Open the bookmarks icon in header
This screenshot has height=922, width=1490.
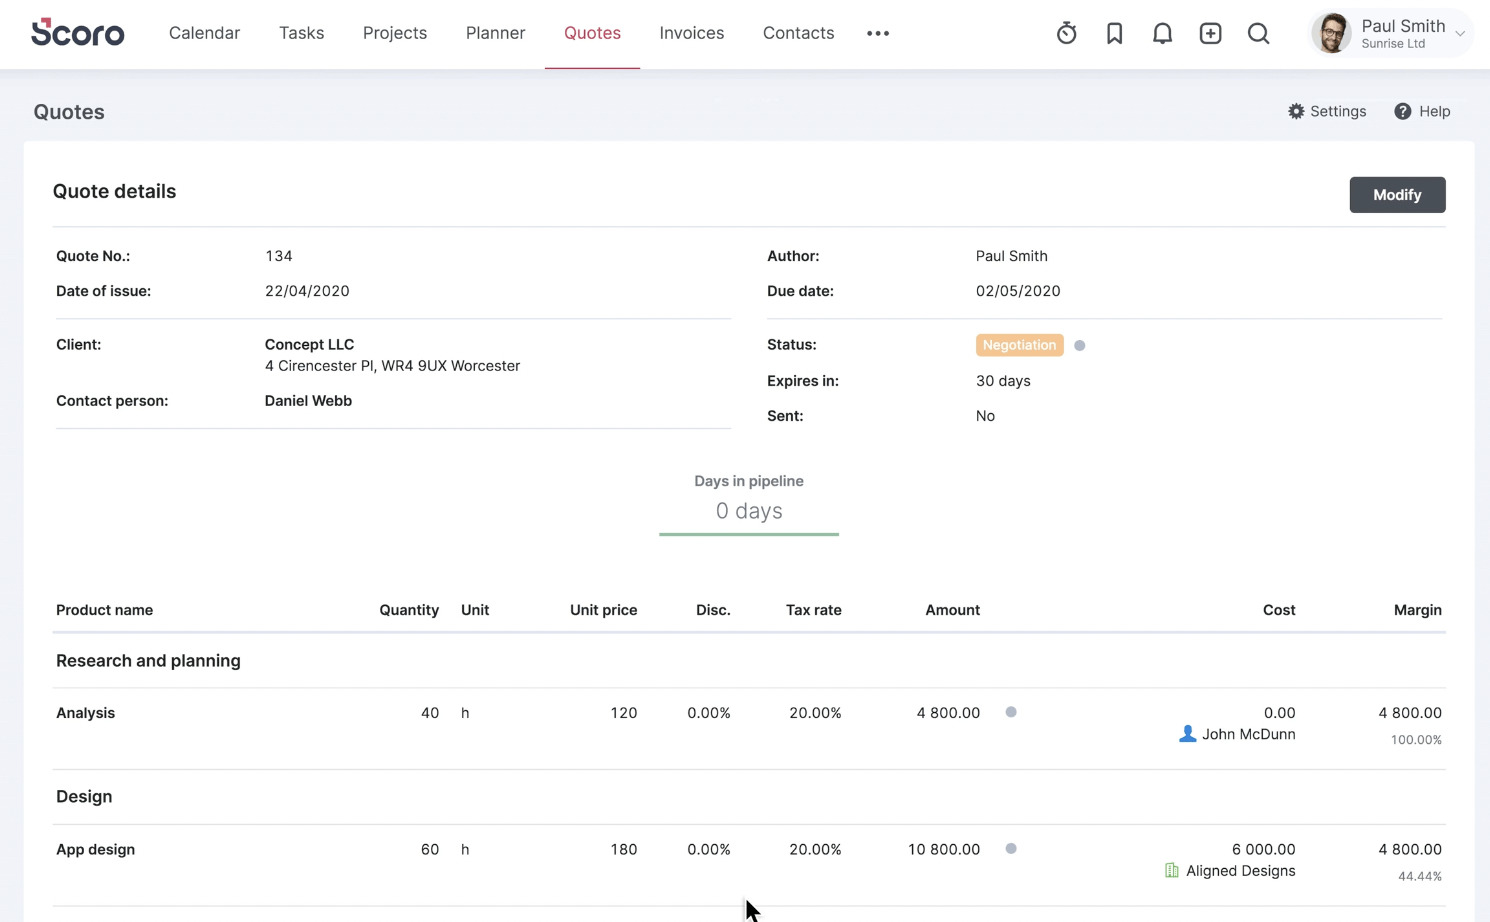coord(1115,33)
